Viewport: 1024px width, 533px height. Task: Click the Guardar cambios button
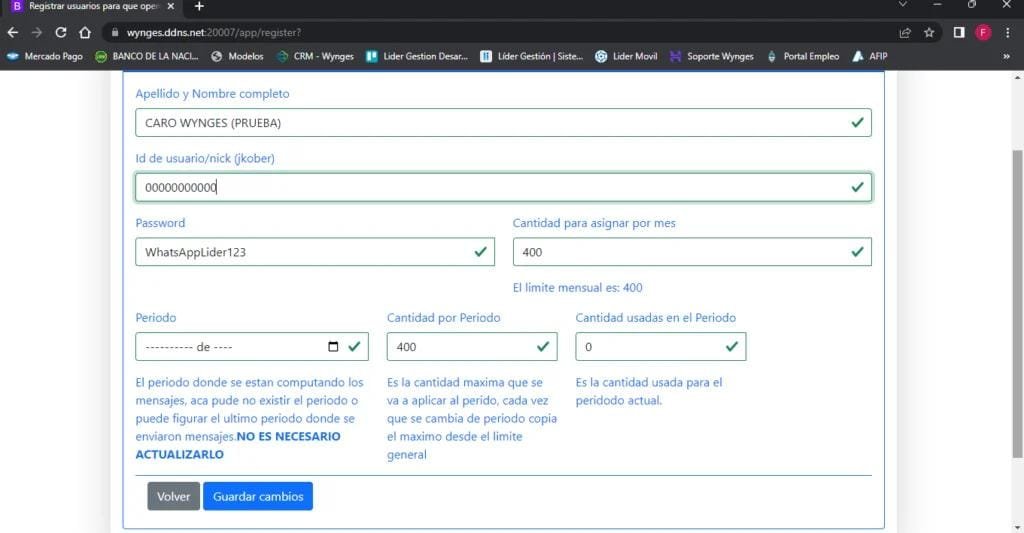click(x=257, y=496)
